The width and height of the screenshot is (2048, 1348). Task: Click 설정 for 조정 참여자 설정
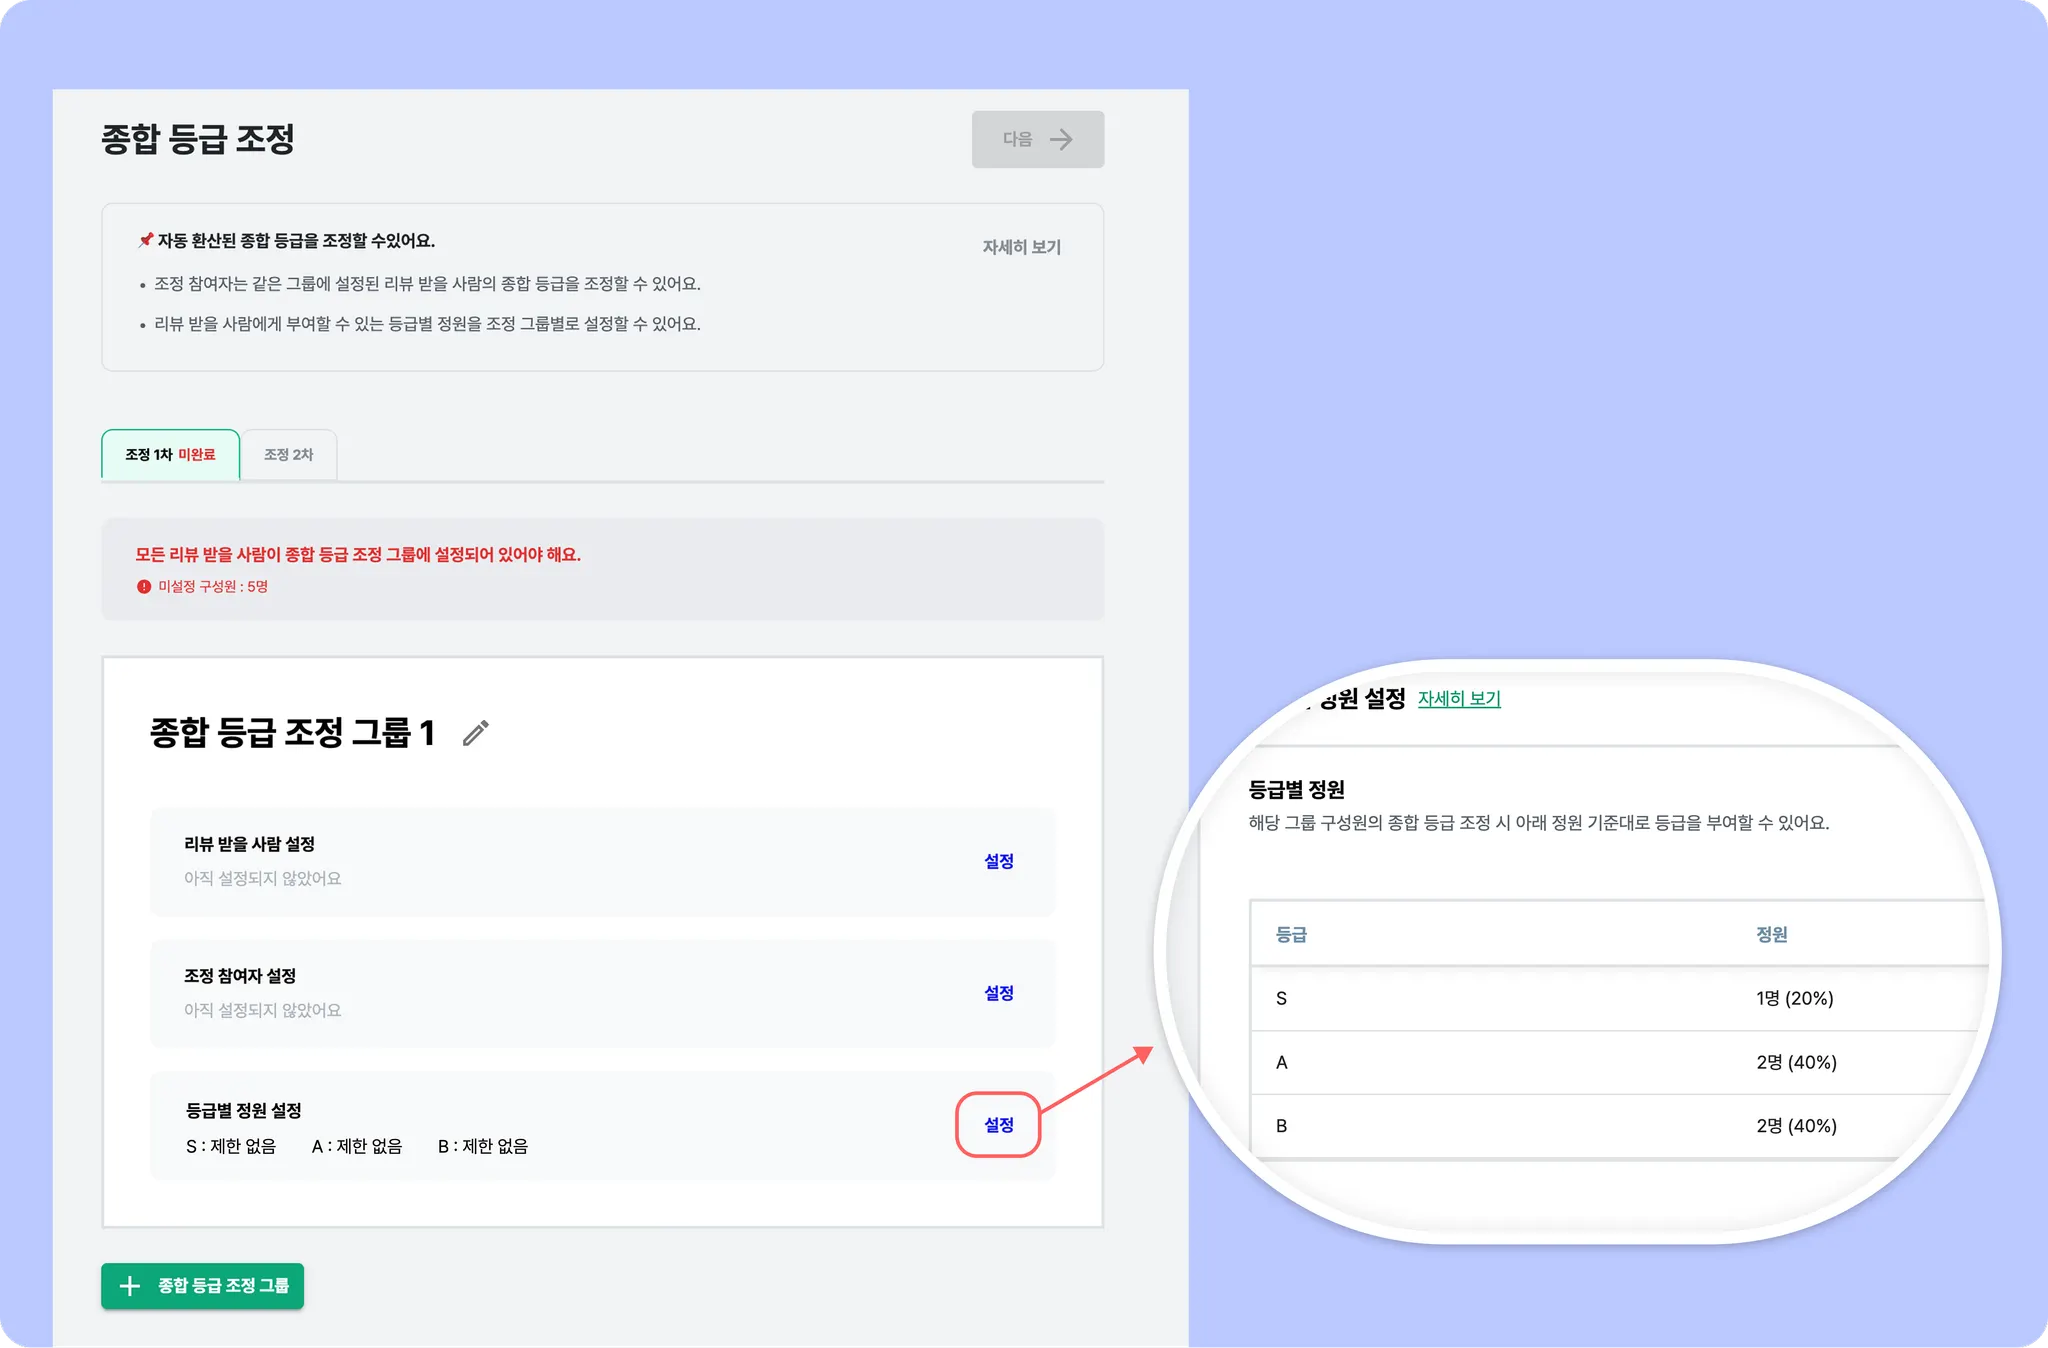point(998,993)
